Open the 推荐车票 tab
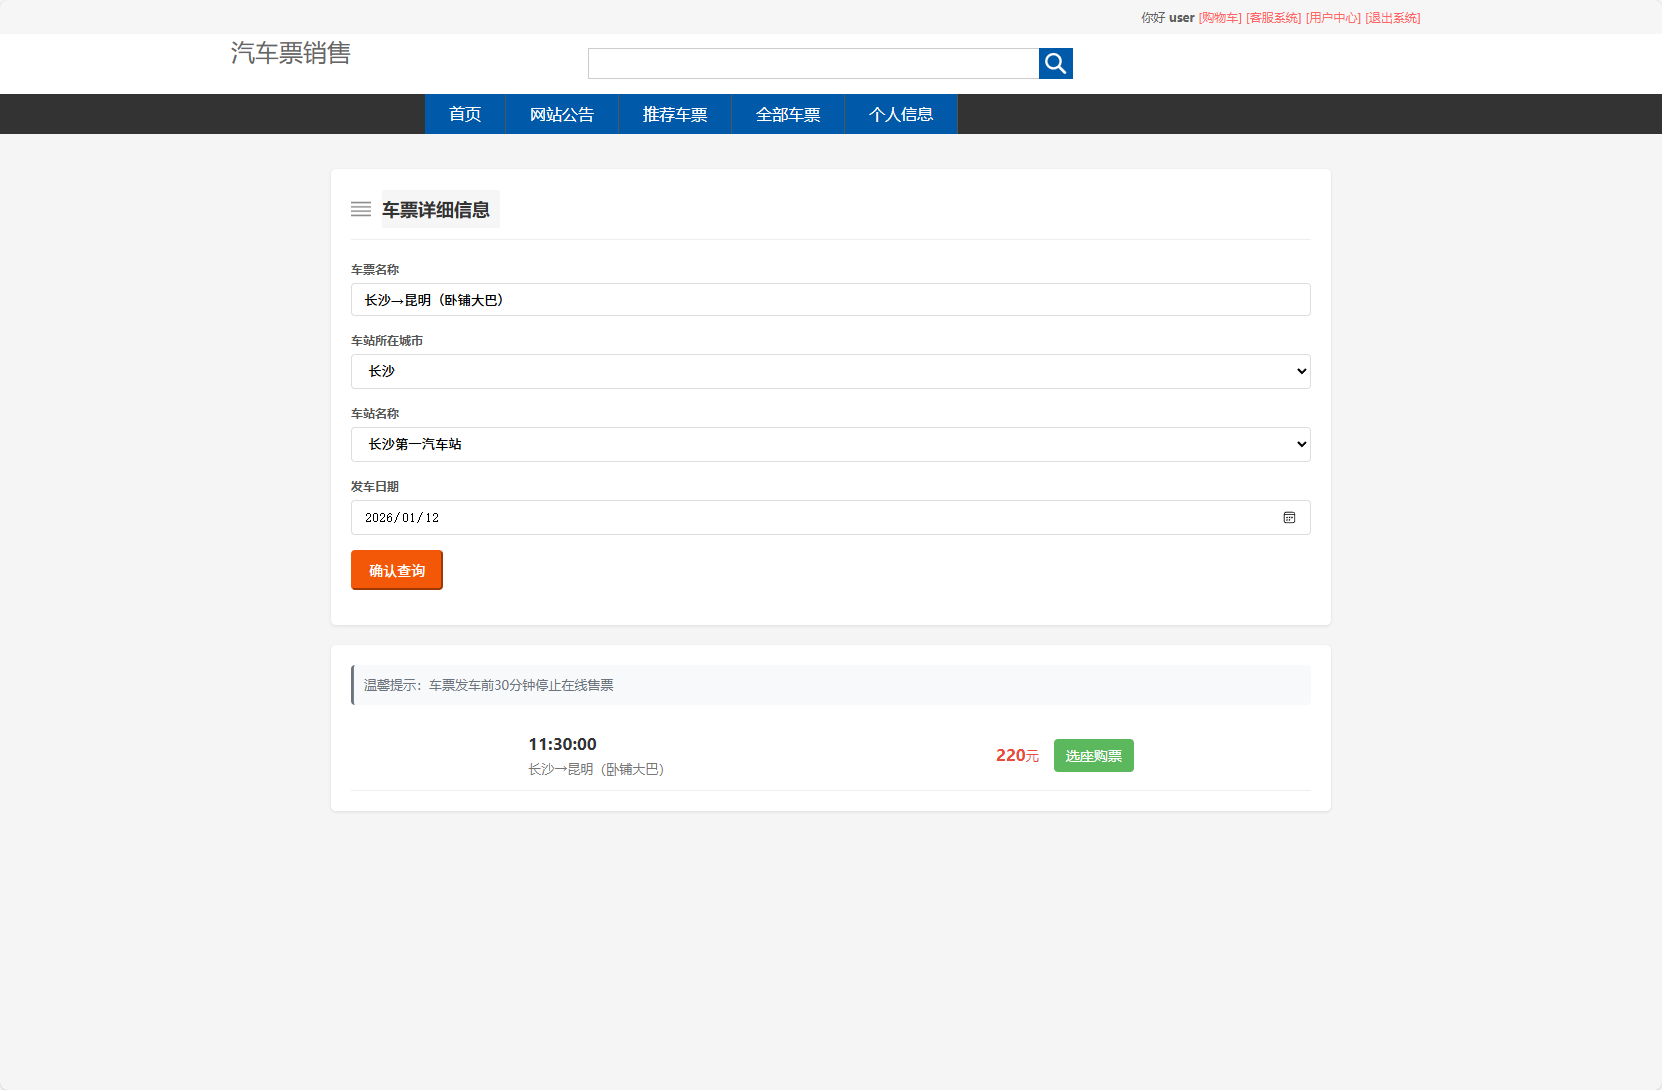Image resolution: width=1662 pixels, height=1090 pixels. (675, 114)
